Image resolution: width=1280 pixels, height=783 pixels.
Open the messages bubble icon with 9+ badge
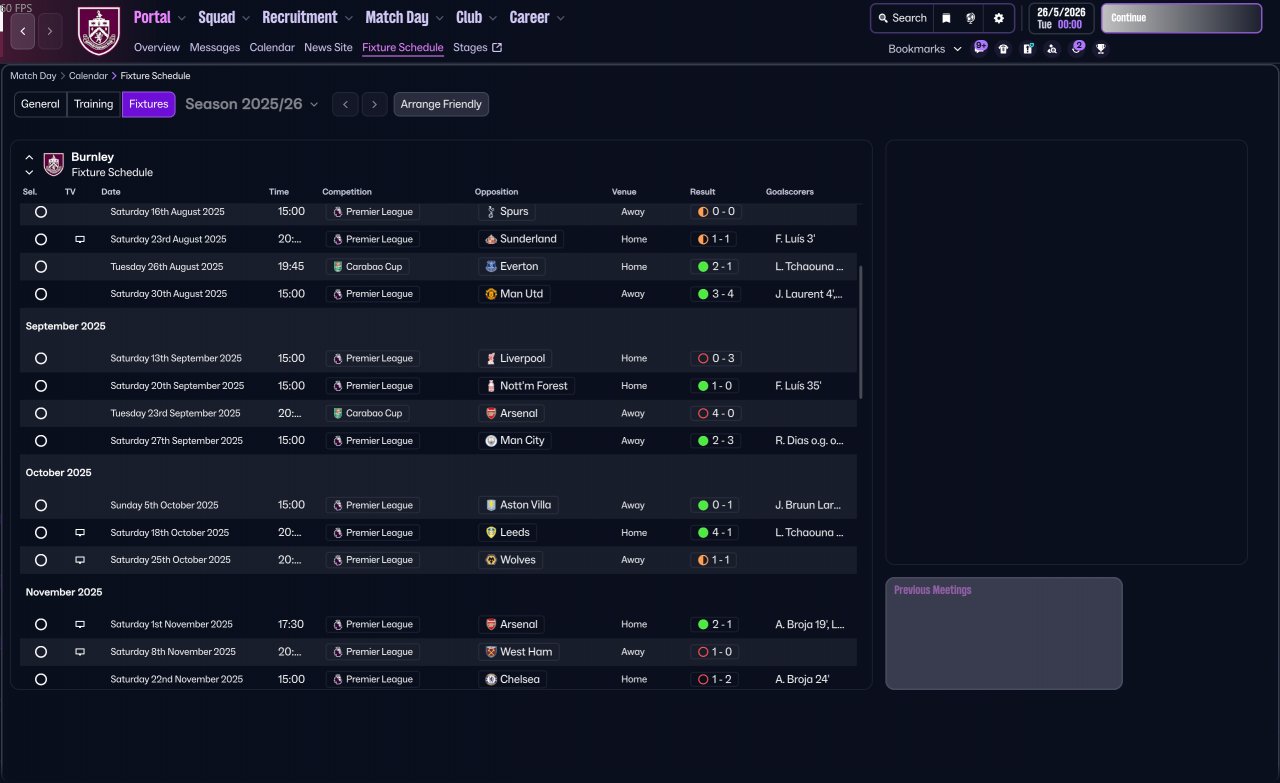(980, 48)
